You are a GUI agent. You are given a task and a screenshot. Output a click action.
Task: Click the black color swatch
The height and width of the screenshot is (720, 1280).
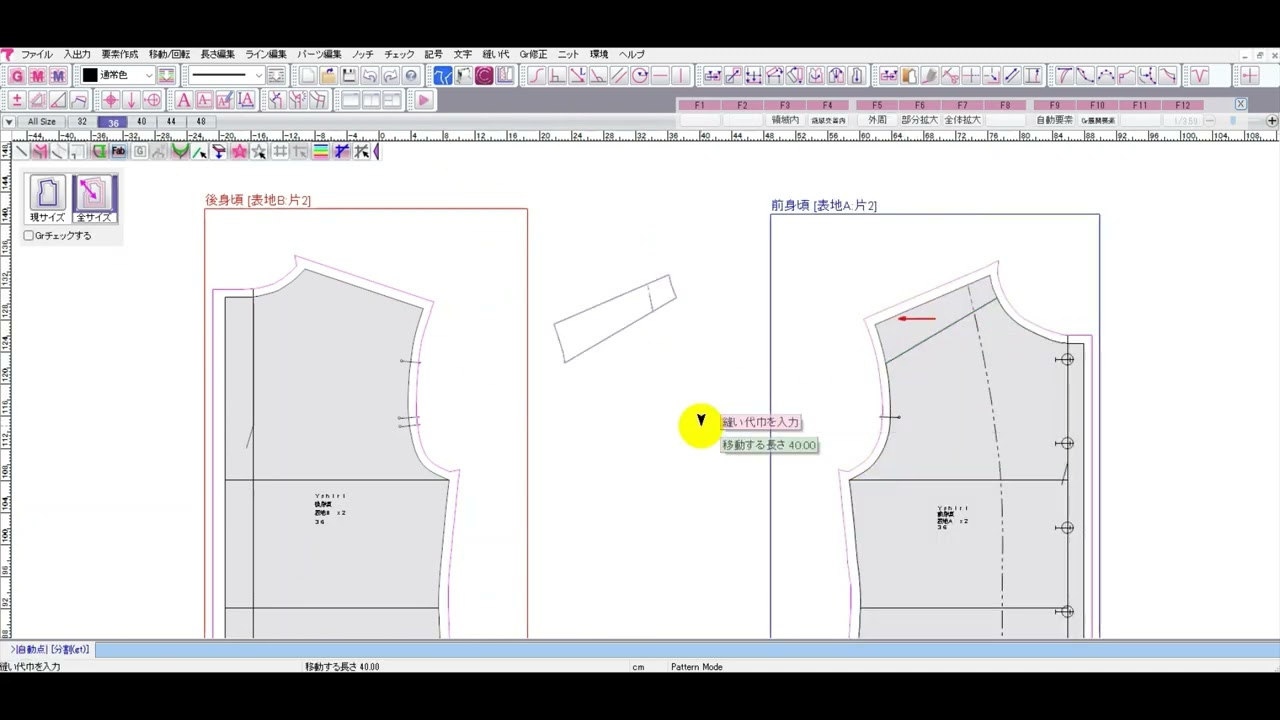(89, 76)
